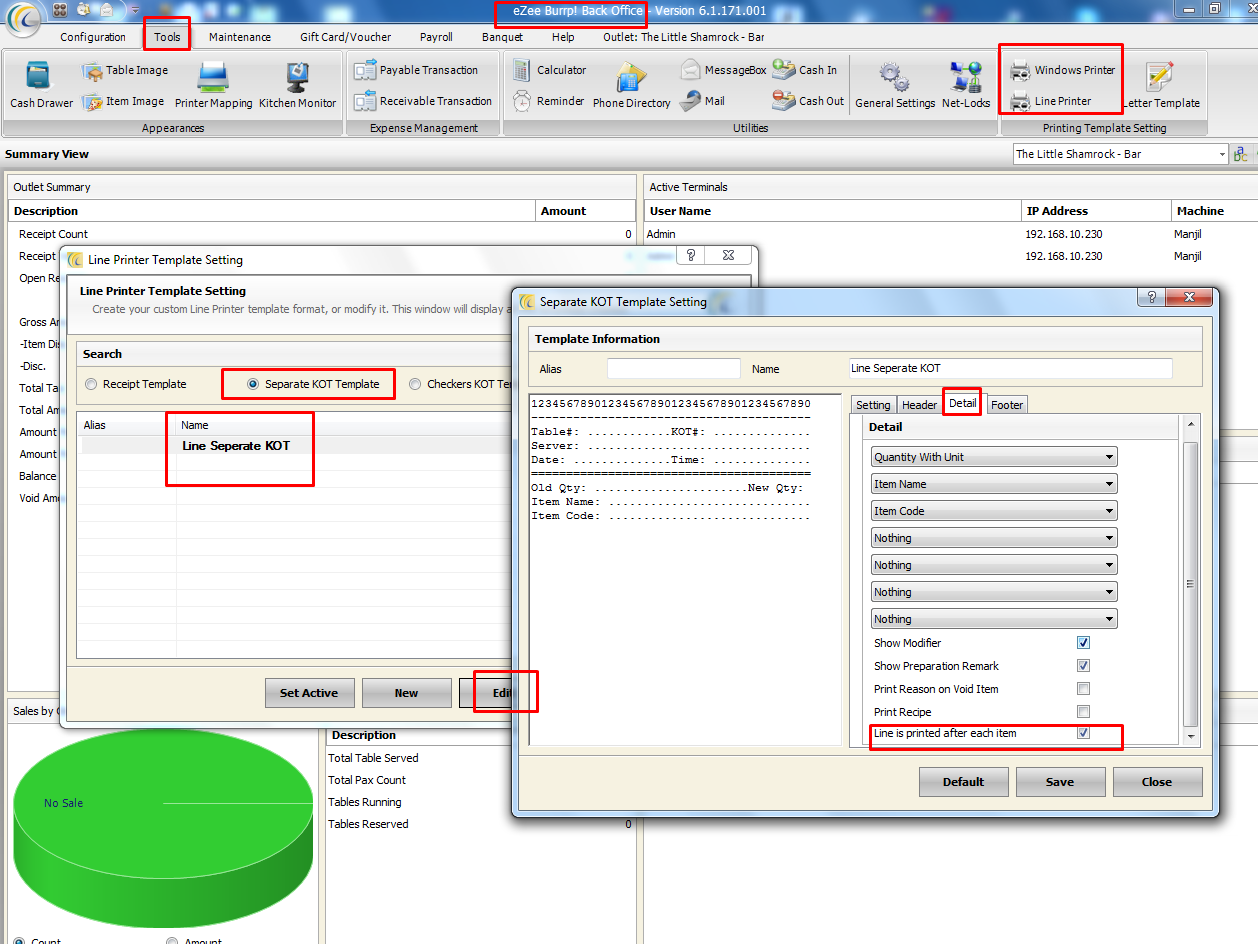The height and width of the screenshot is (944, 1258).
Task: Switch to the Setting tab
Action: 873,405
